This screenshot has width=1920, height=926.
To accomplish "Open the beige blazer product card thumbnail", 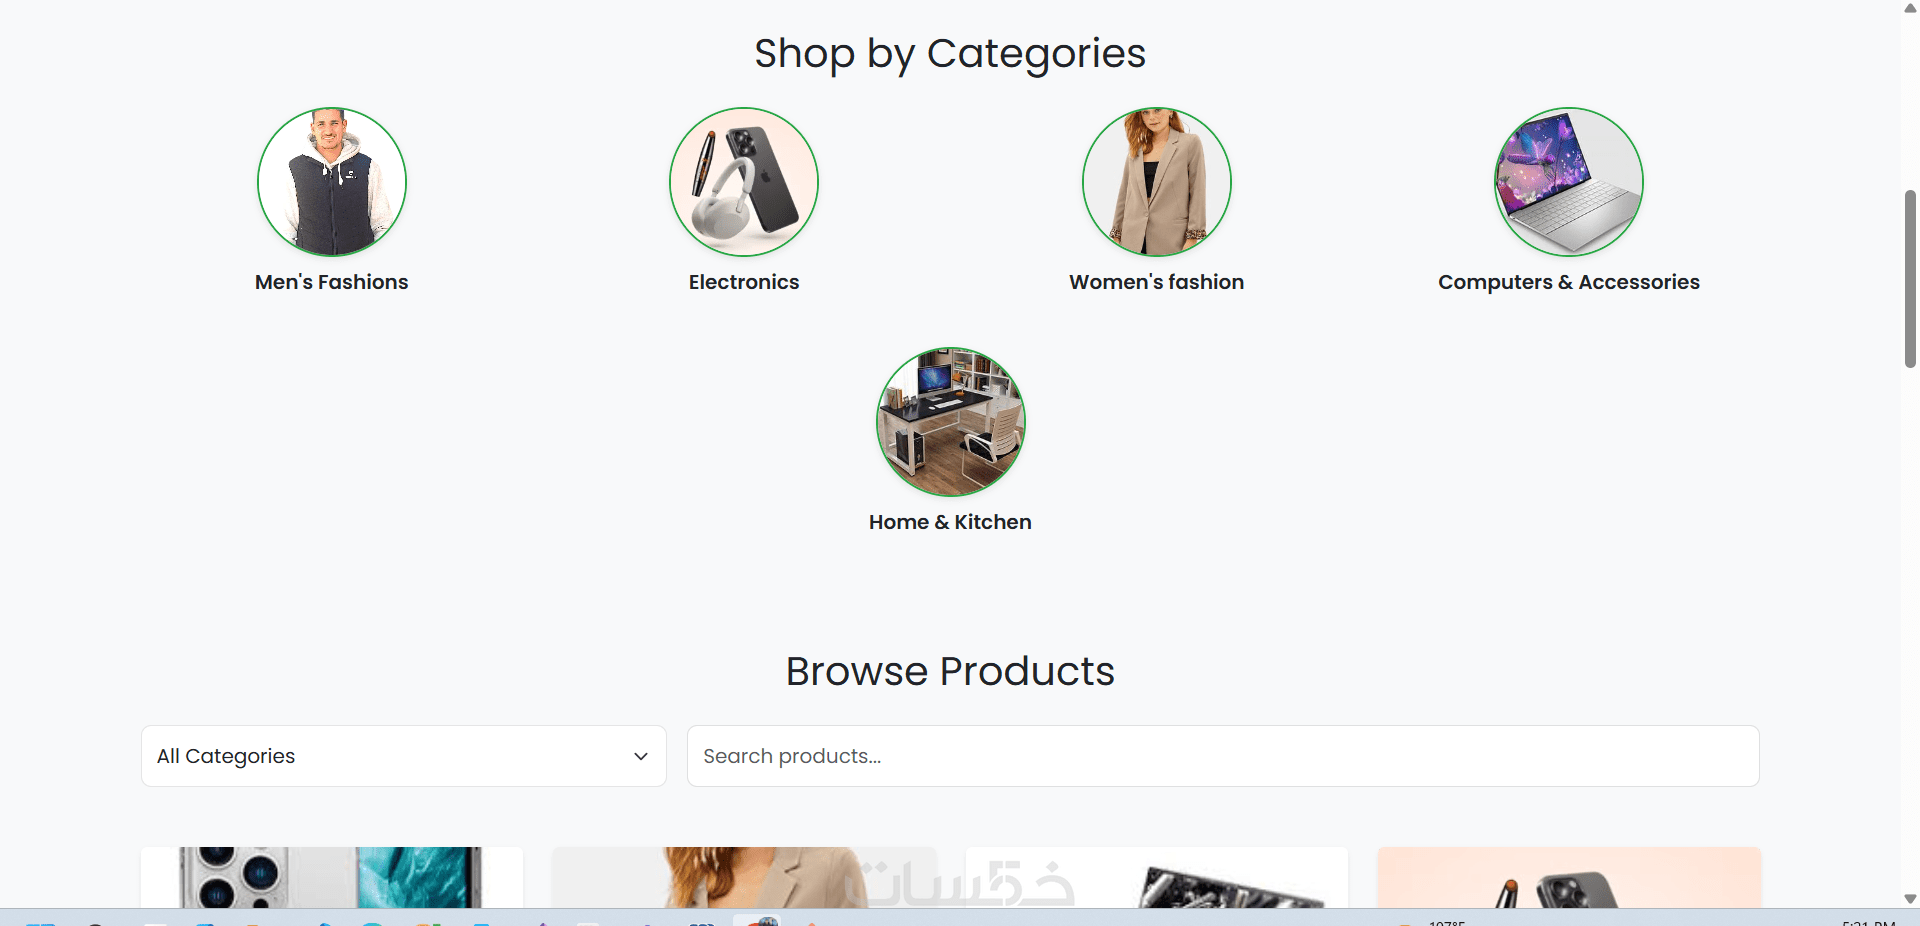I will click(744, 878).
